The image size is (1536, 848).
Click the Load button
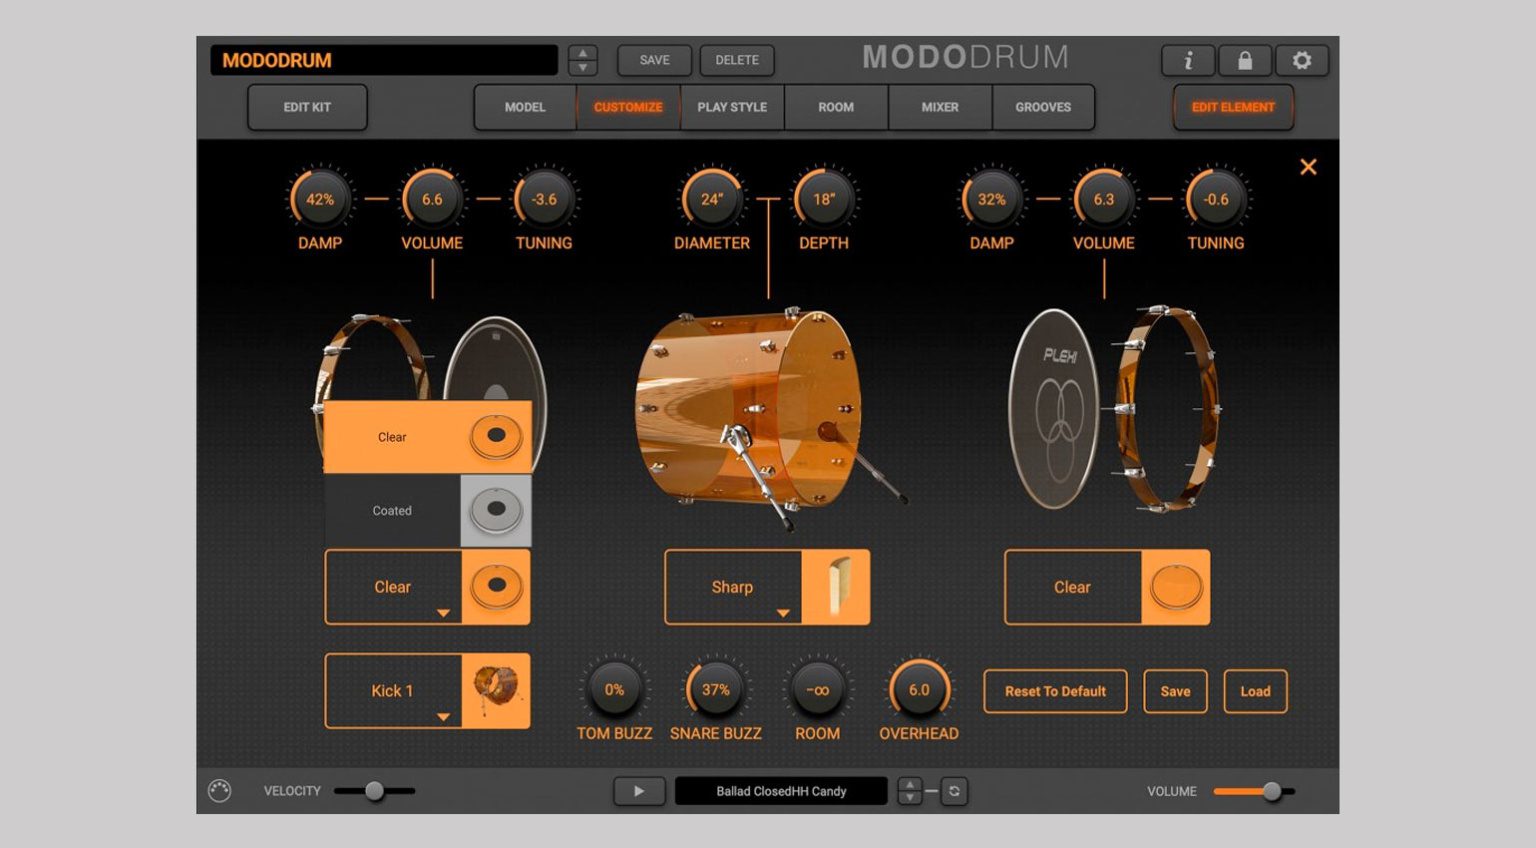(x=1256, y=691)
